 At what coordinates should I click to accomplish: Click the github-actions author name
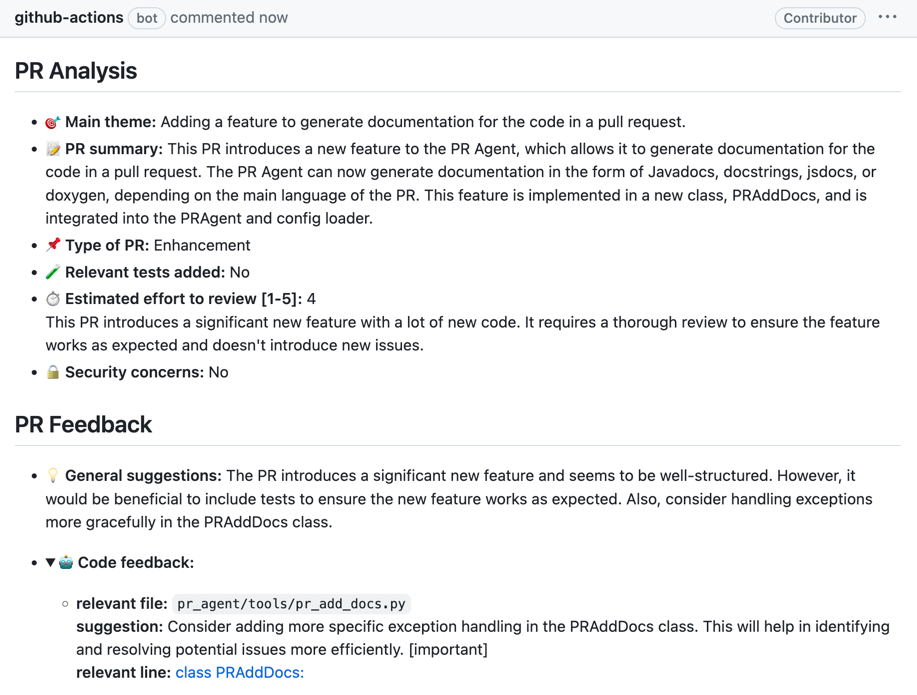tap(69, 18)
